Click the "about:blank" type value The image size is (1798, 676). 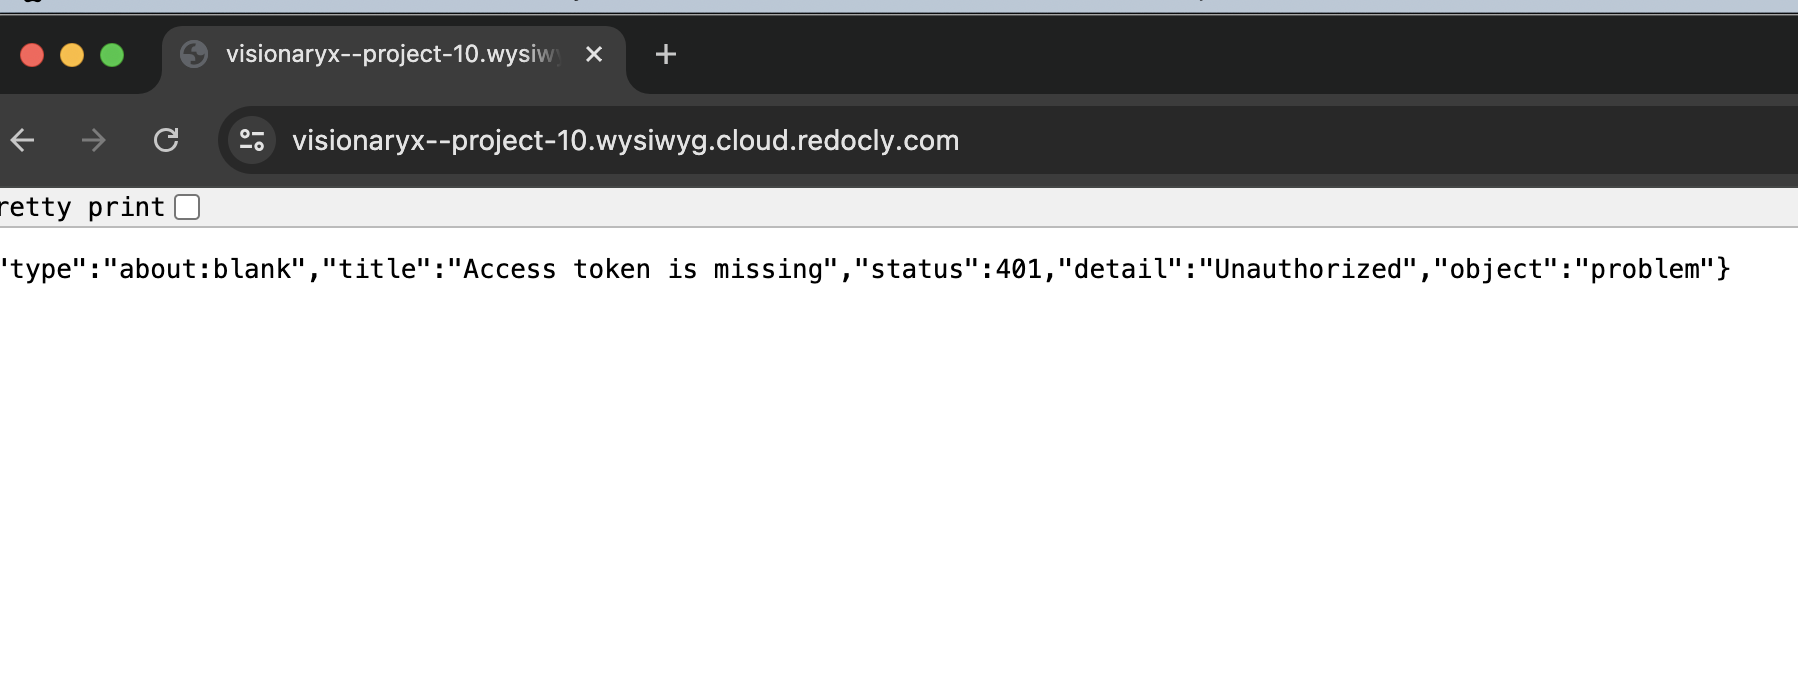[x=205, y=269]
